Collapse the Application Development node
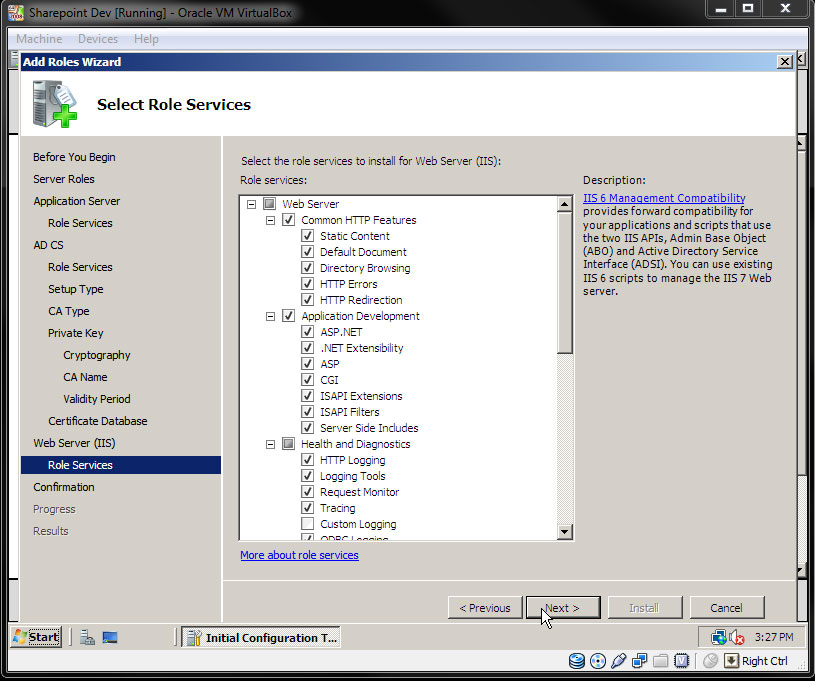This screenshot has height=681, width=815. pos(270,316)
